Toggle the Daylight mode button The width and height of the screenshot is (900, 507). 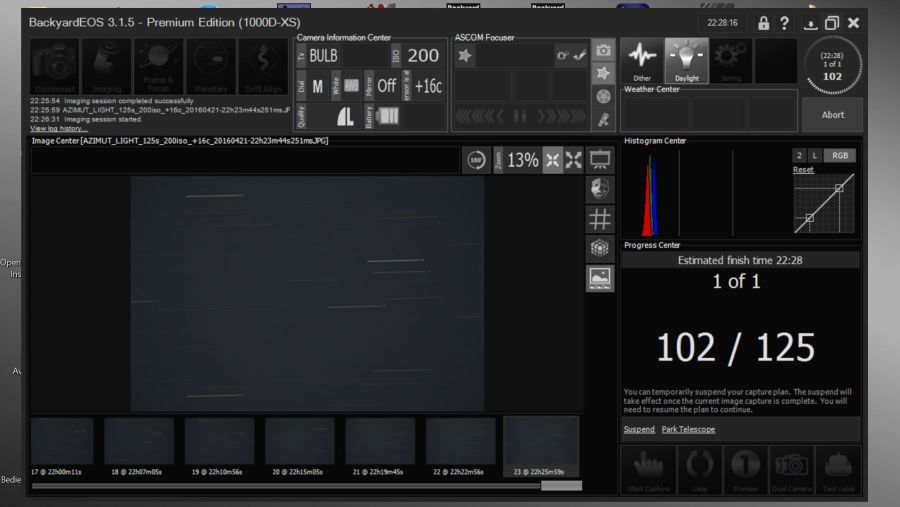pyautogui.click(x=686, y=60)
